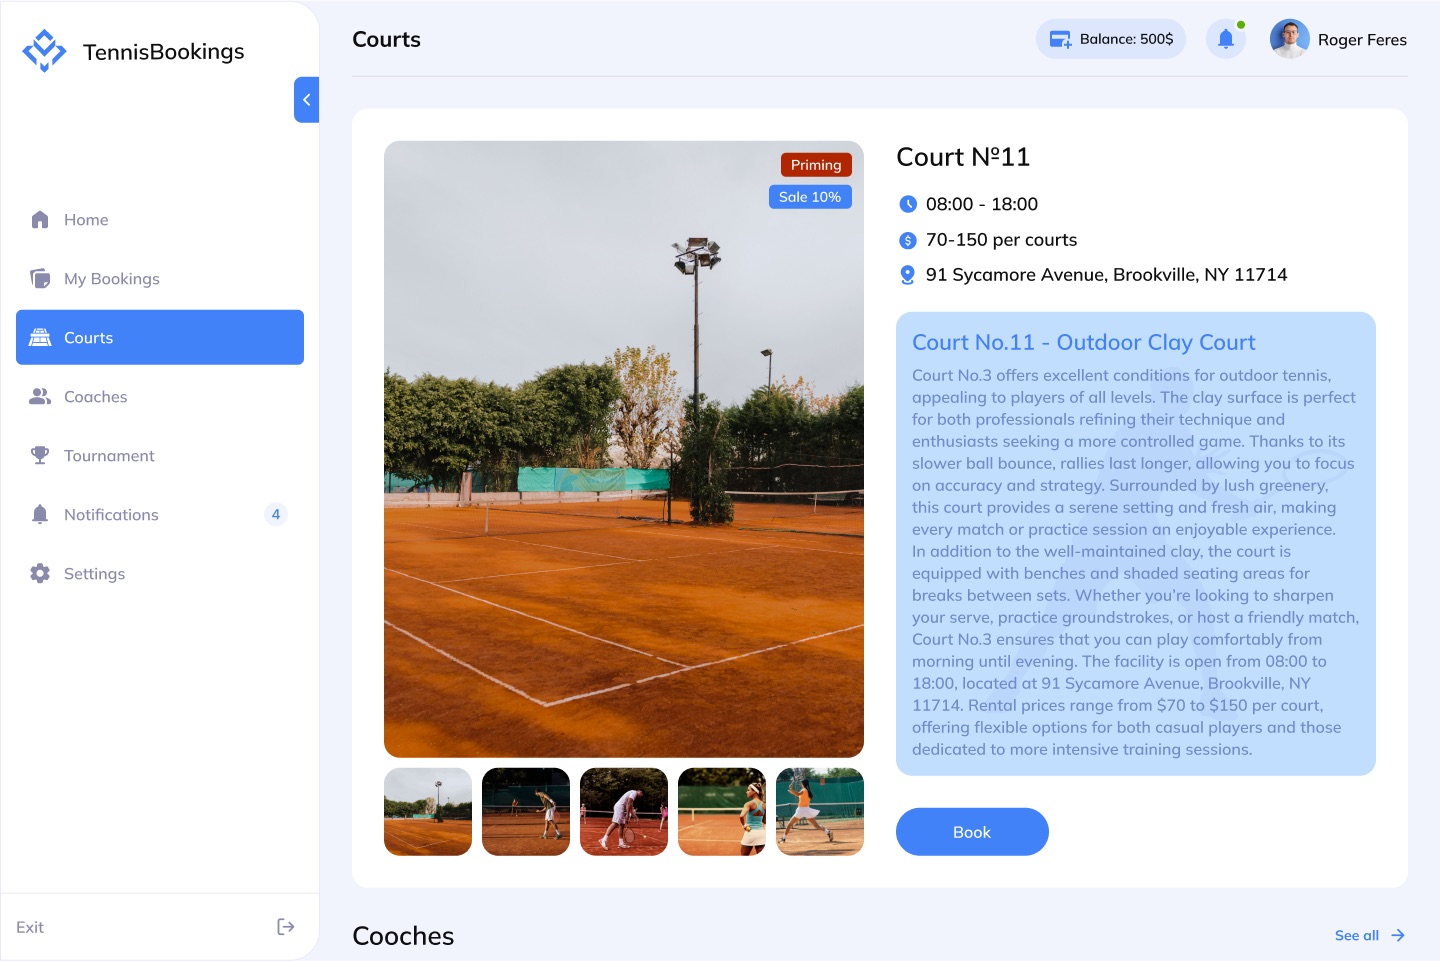Click the Exit label
The image size is (1440, 961).
(30, 927)
